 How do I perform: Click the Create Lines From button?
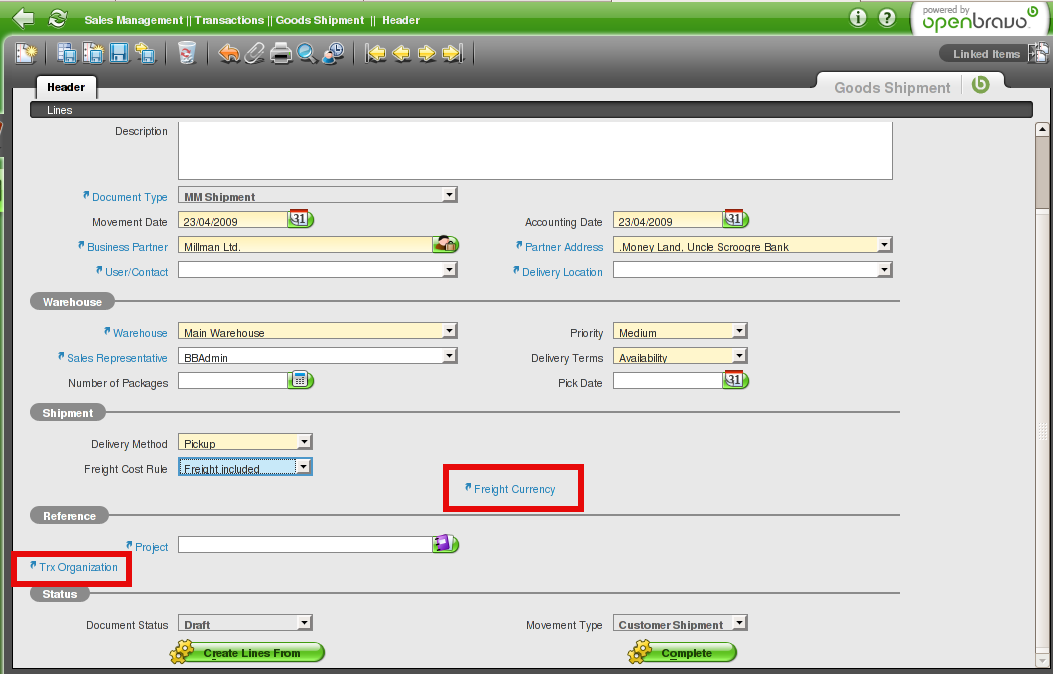[x=249, y=653]
